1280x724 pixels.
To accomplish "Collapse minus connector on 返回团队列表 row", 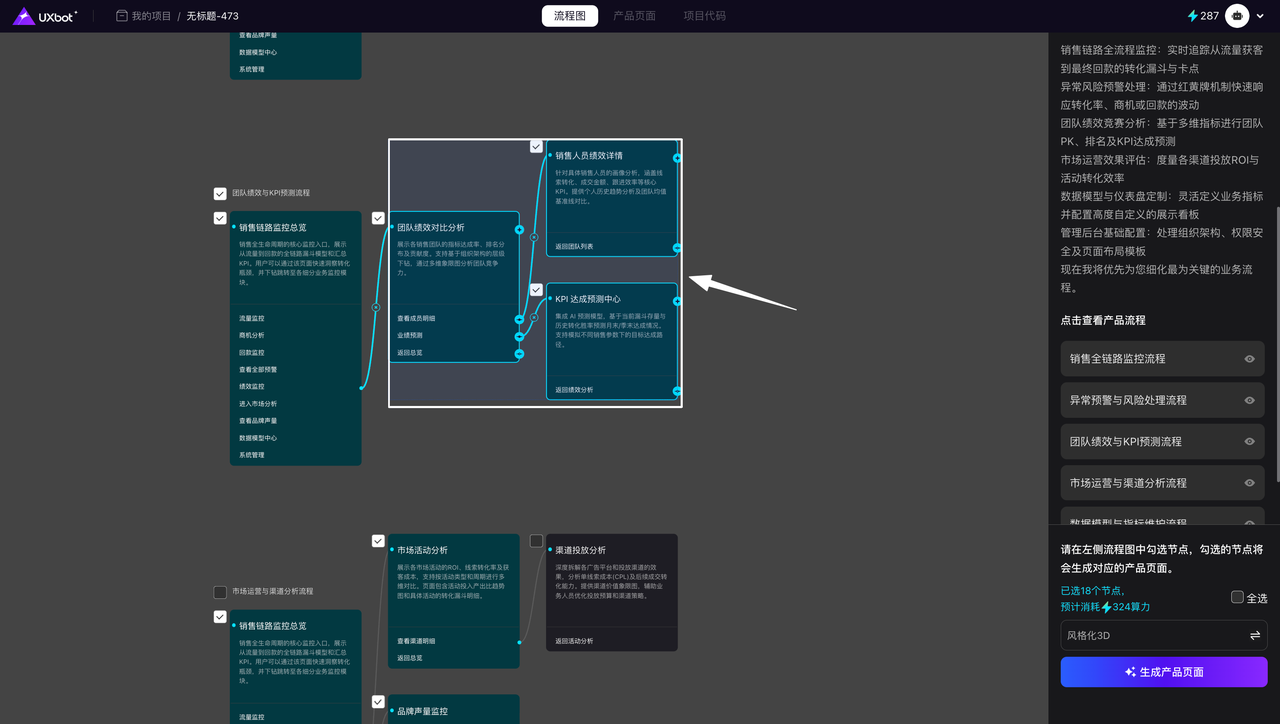I will point(677,247).
